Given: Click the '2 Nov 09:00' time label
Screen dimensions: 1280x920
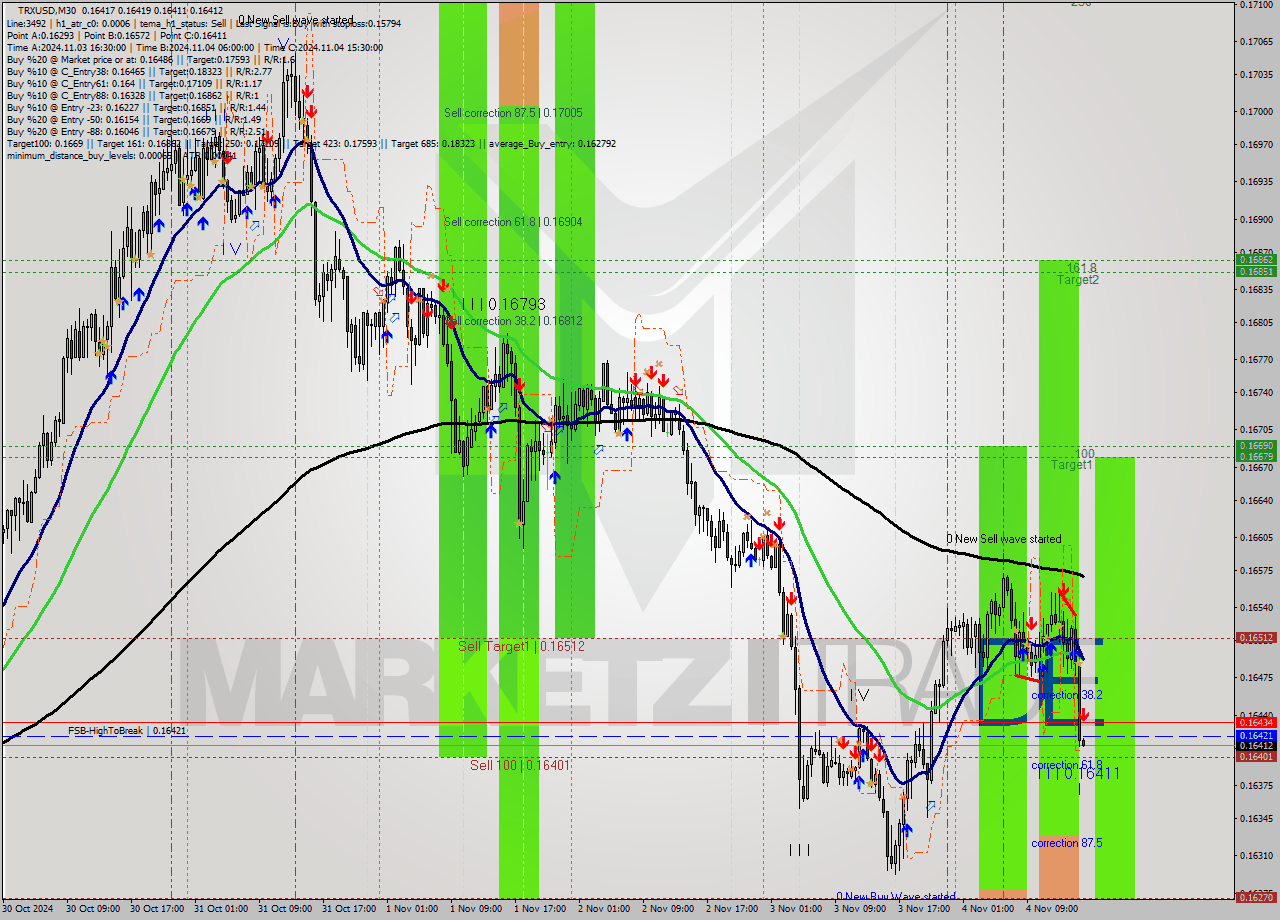Looking at the screenshot, I should tap(668, 910).
